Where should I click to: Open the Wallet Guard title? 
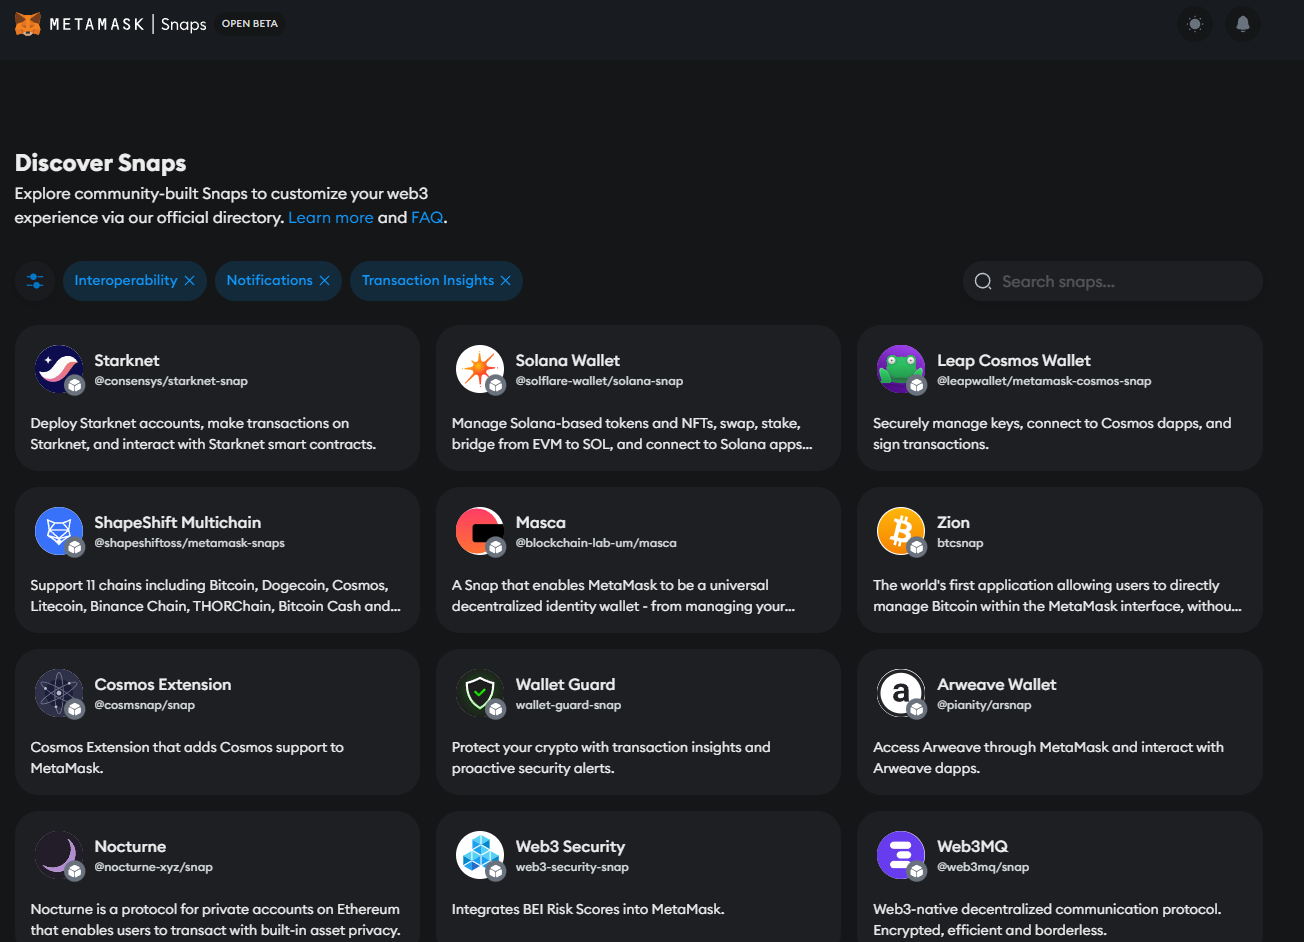(566, 685)
